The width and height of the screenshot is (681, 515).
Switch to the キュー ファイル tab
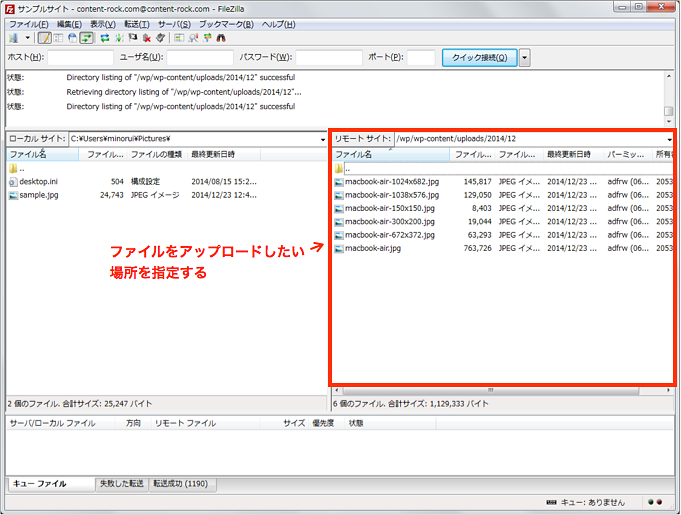click(x=51, y=484)
